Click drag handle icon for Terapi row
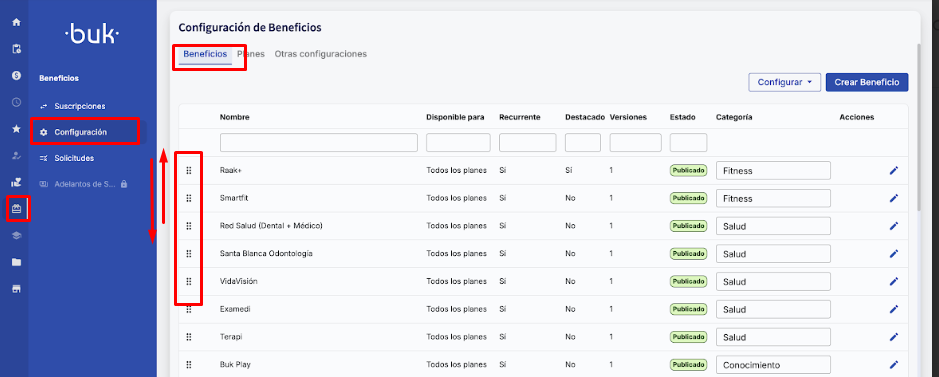The width and height of the screenshot is (939, 377). (189, 337)
